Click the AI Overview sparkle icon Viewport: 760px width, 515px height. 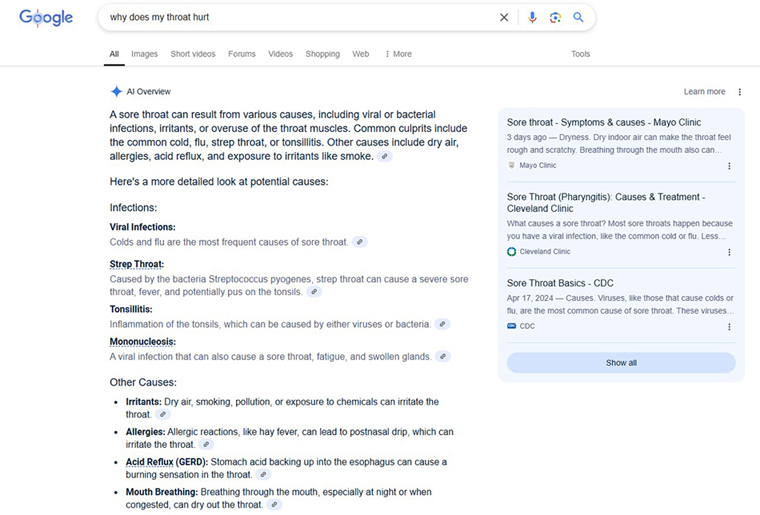[116, 91]
